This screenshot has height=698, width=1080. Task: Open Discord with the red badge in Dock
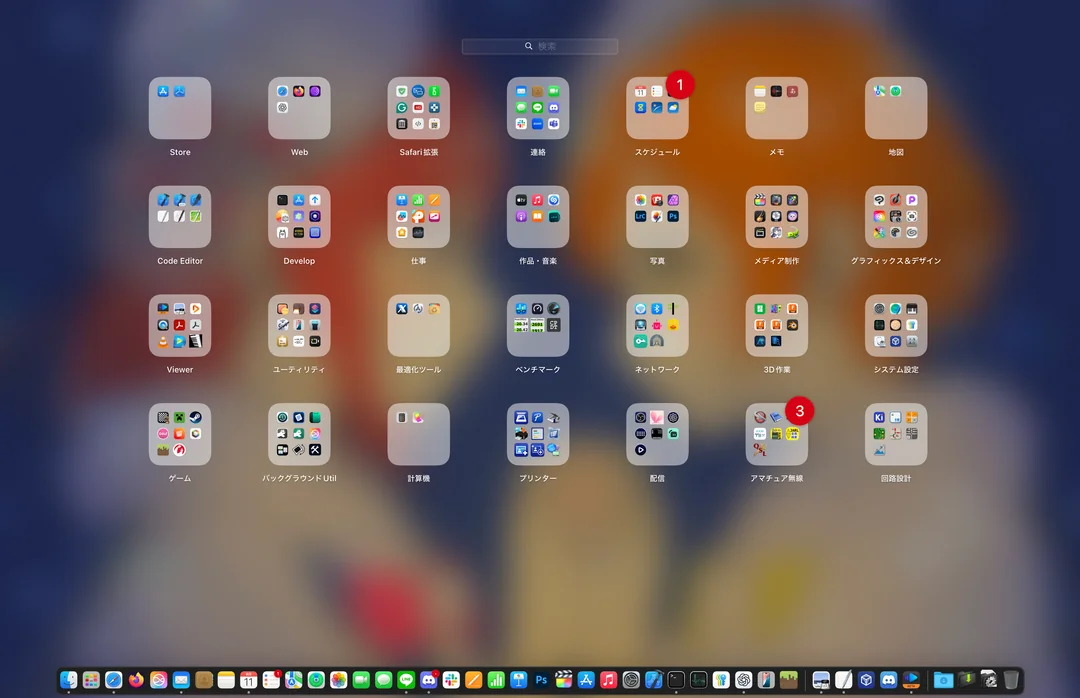(428, 680)
